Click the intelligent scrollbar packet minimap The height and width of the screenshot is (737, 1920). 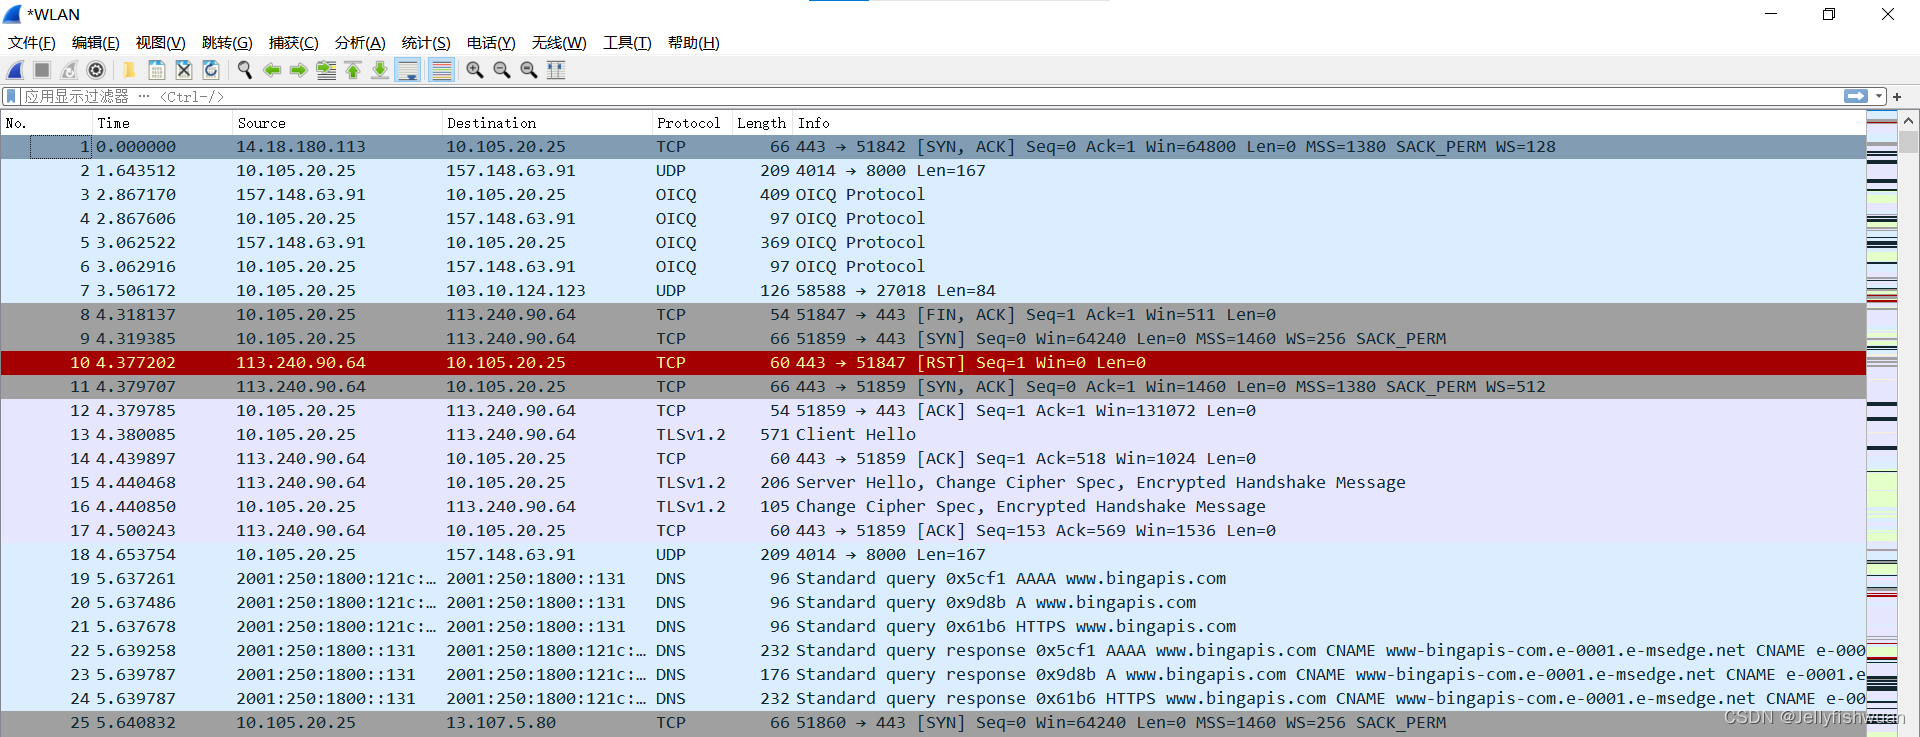[x=1882, y=424]
